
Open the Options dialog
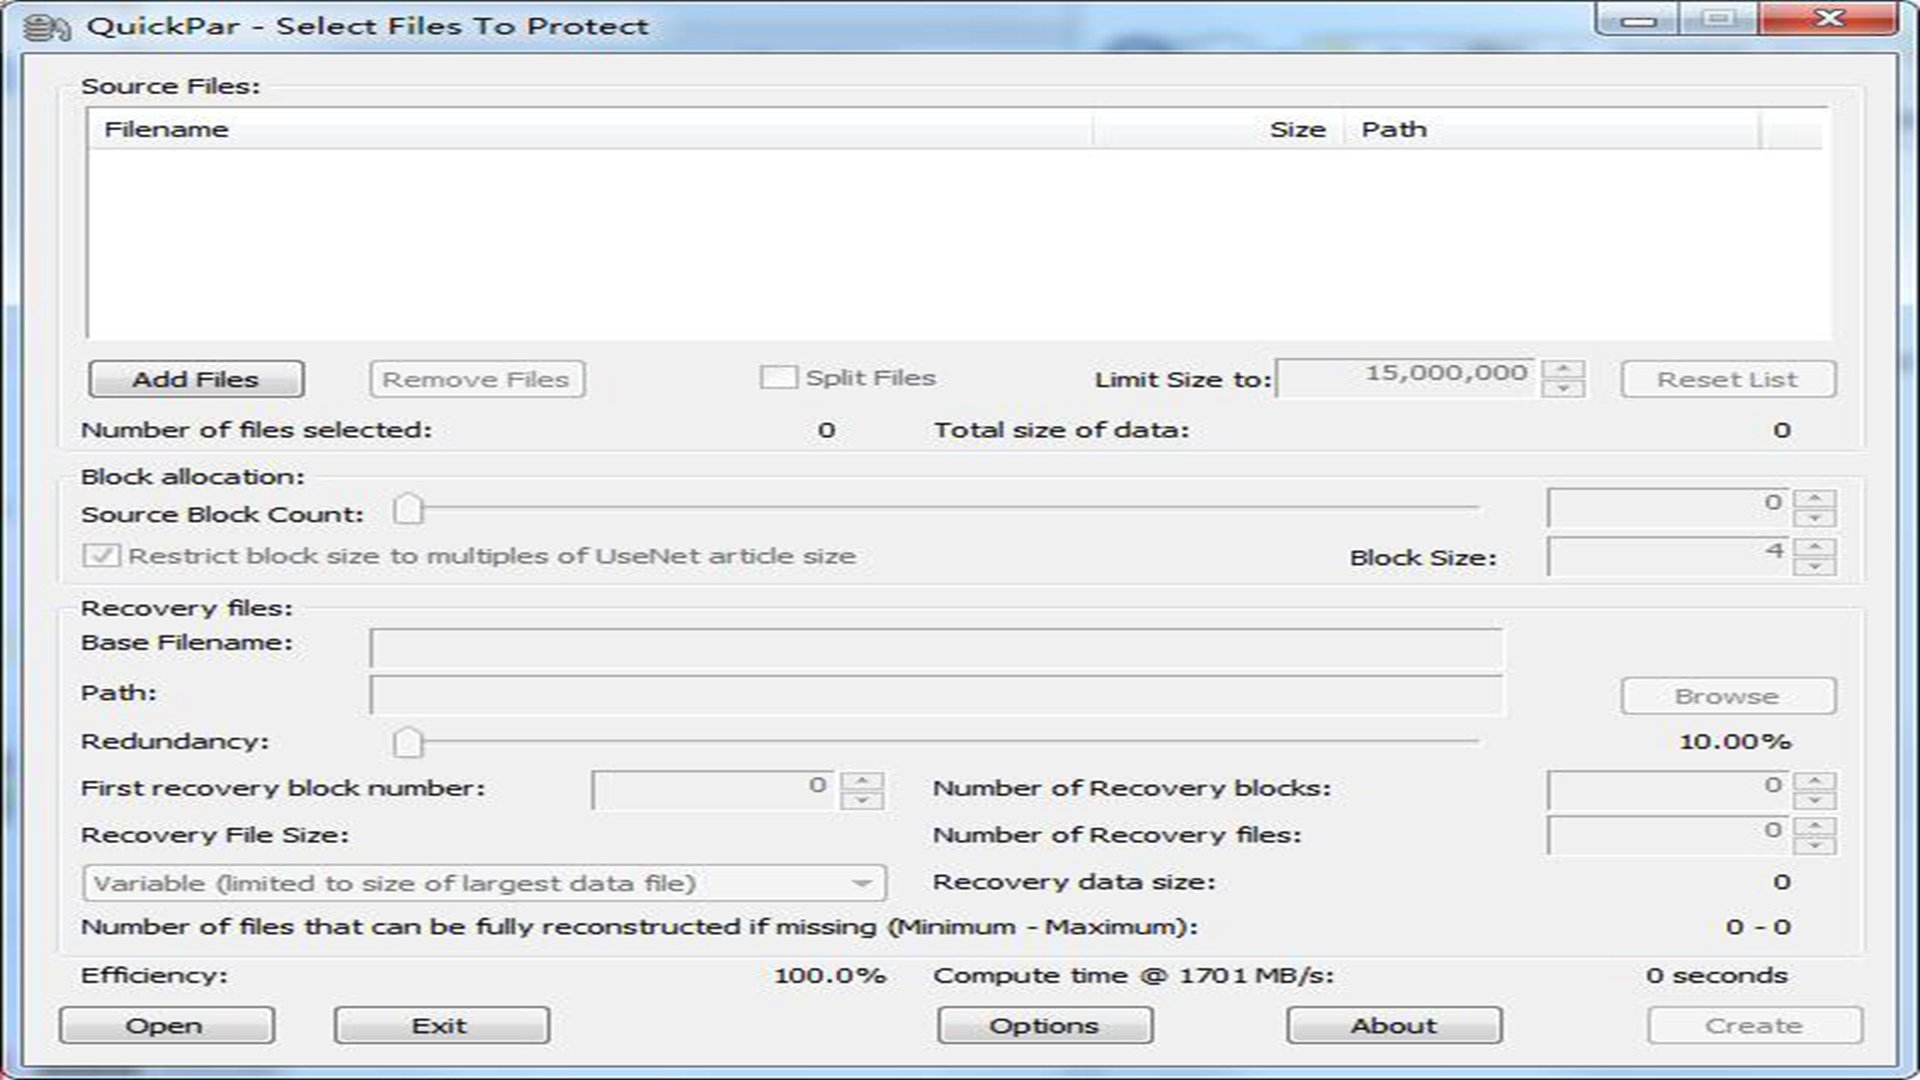point(1044,1026)
